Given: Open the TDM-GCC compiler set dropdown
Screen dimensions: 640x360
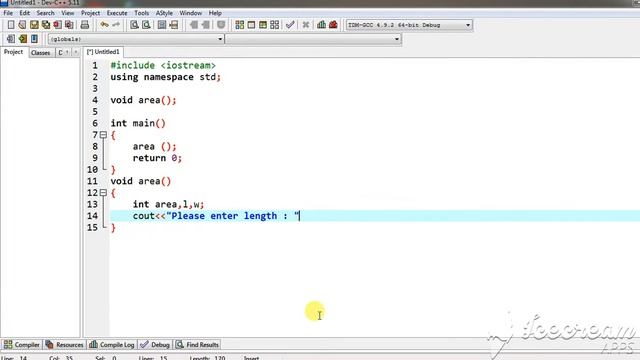Looking at the screenshot, I should [x=409, y=25].
